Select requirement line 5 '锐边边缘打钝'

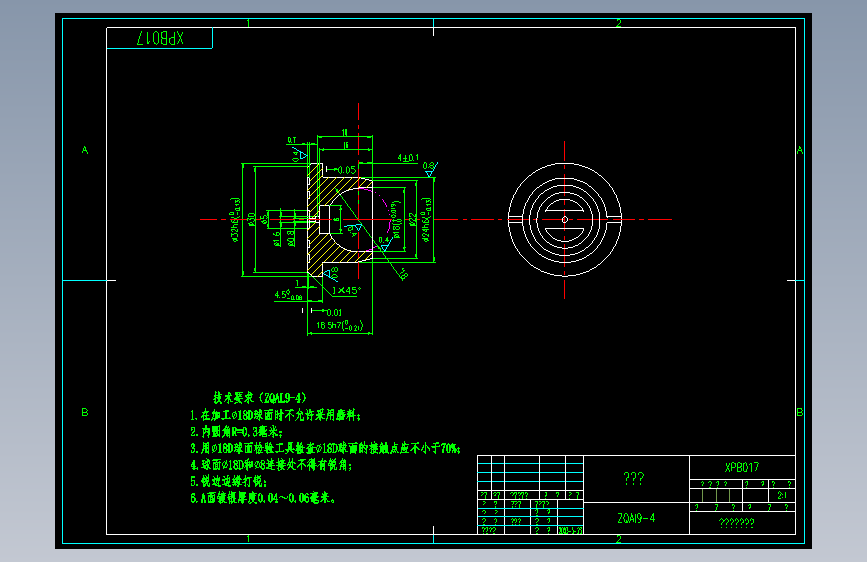pos(228,481)
